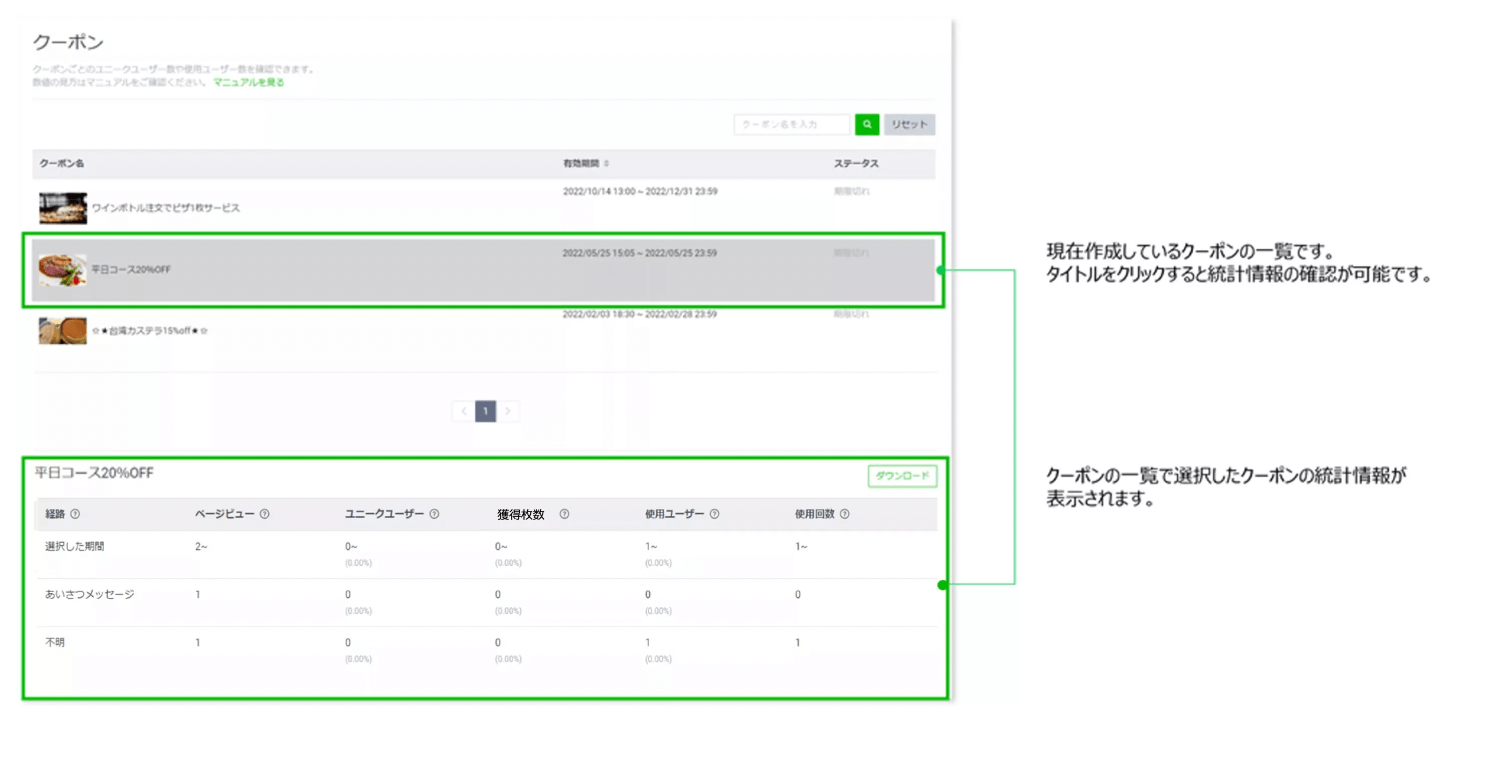Viewport: 1488px width, 766px height.
Task: Select page 1 in pagination
Action: click(485, 411)
